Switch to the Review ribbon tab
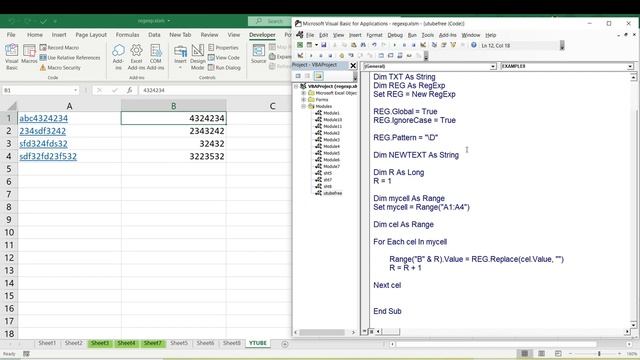The image size is (640, 360). pos(209,35)
